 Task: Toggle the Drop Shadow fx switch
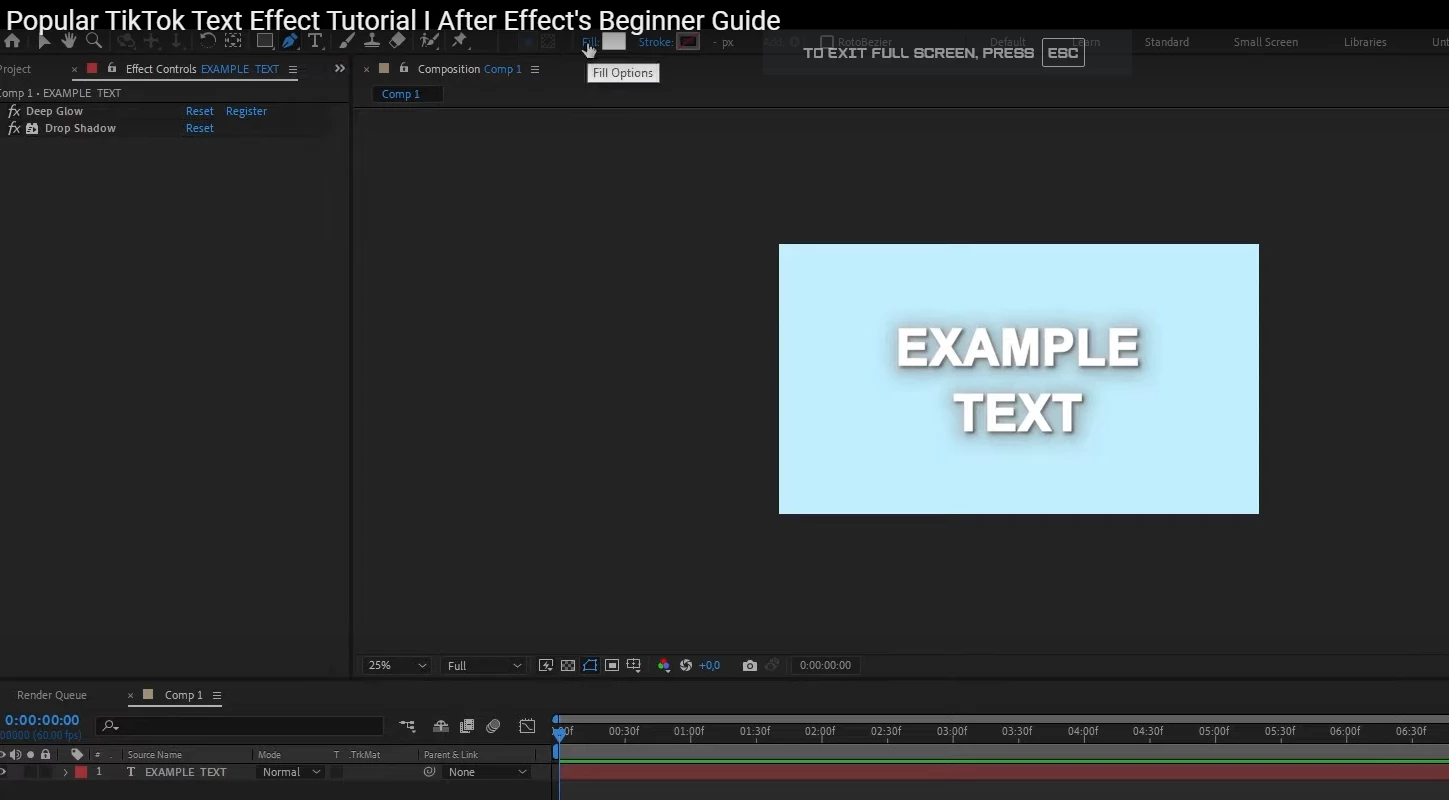tap(14, 128)
